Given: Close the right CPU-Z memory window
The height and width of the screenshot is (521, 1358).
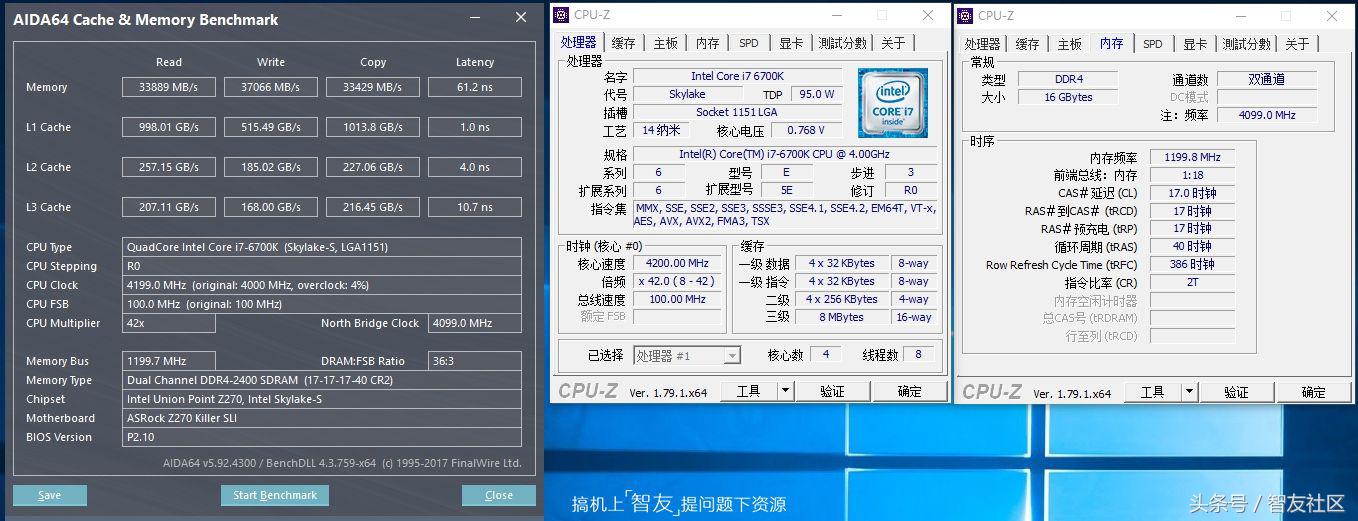Looking at the screenshot, I should (1331, 15).
